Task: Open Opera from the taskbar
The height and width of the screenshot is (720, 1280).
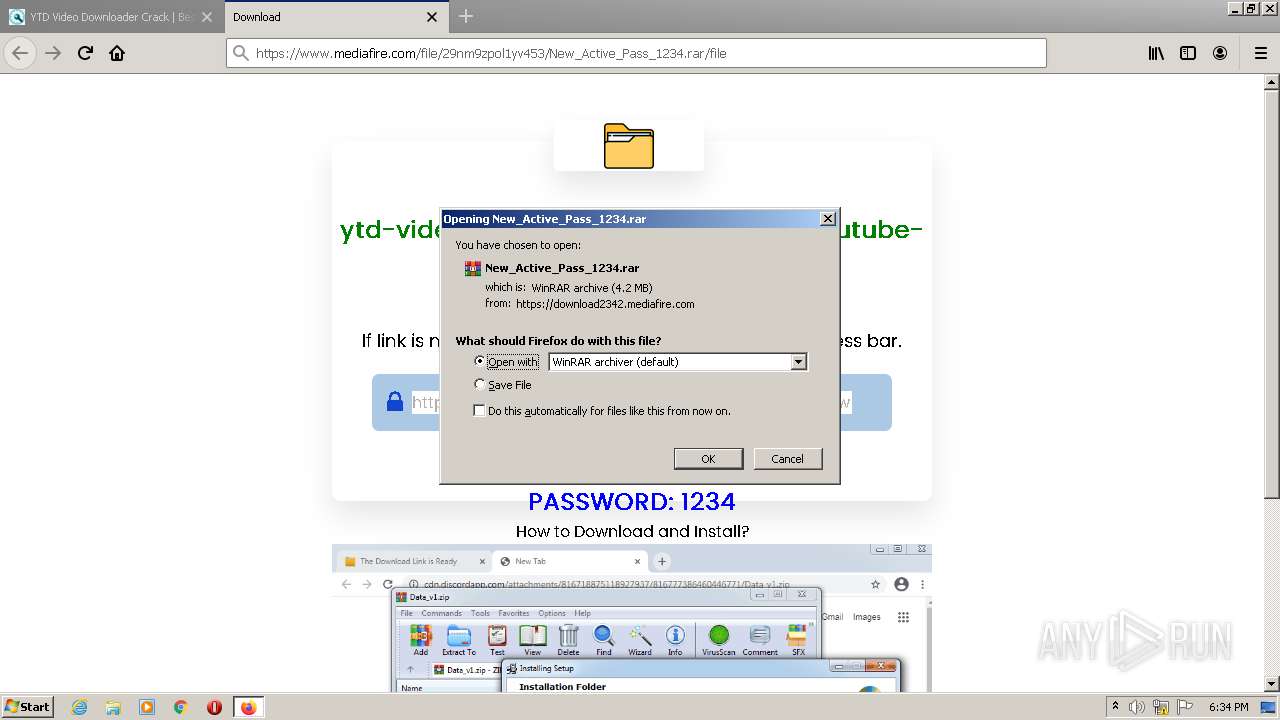Action: [x=214, y=707]
